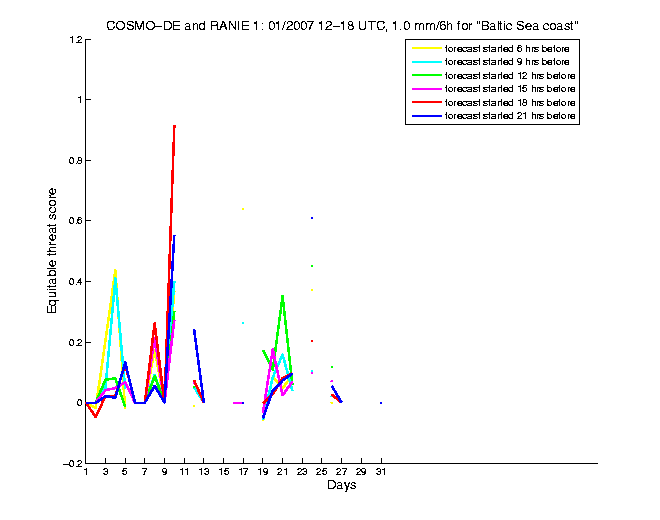Click y-axis tick label '1.2'

click(x=76, y=40)
